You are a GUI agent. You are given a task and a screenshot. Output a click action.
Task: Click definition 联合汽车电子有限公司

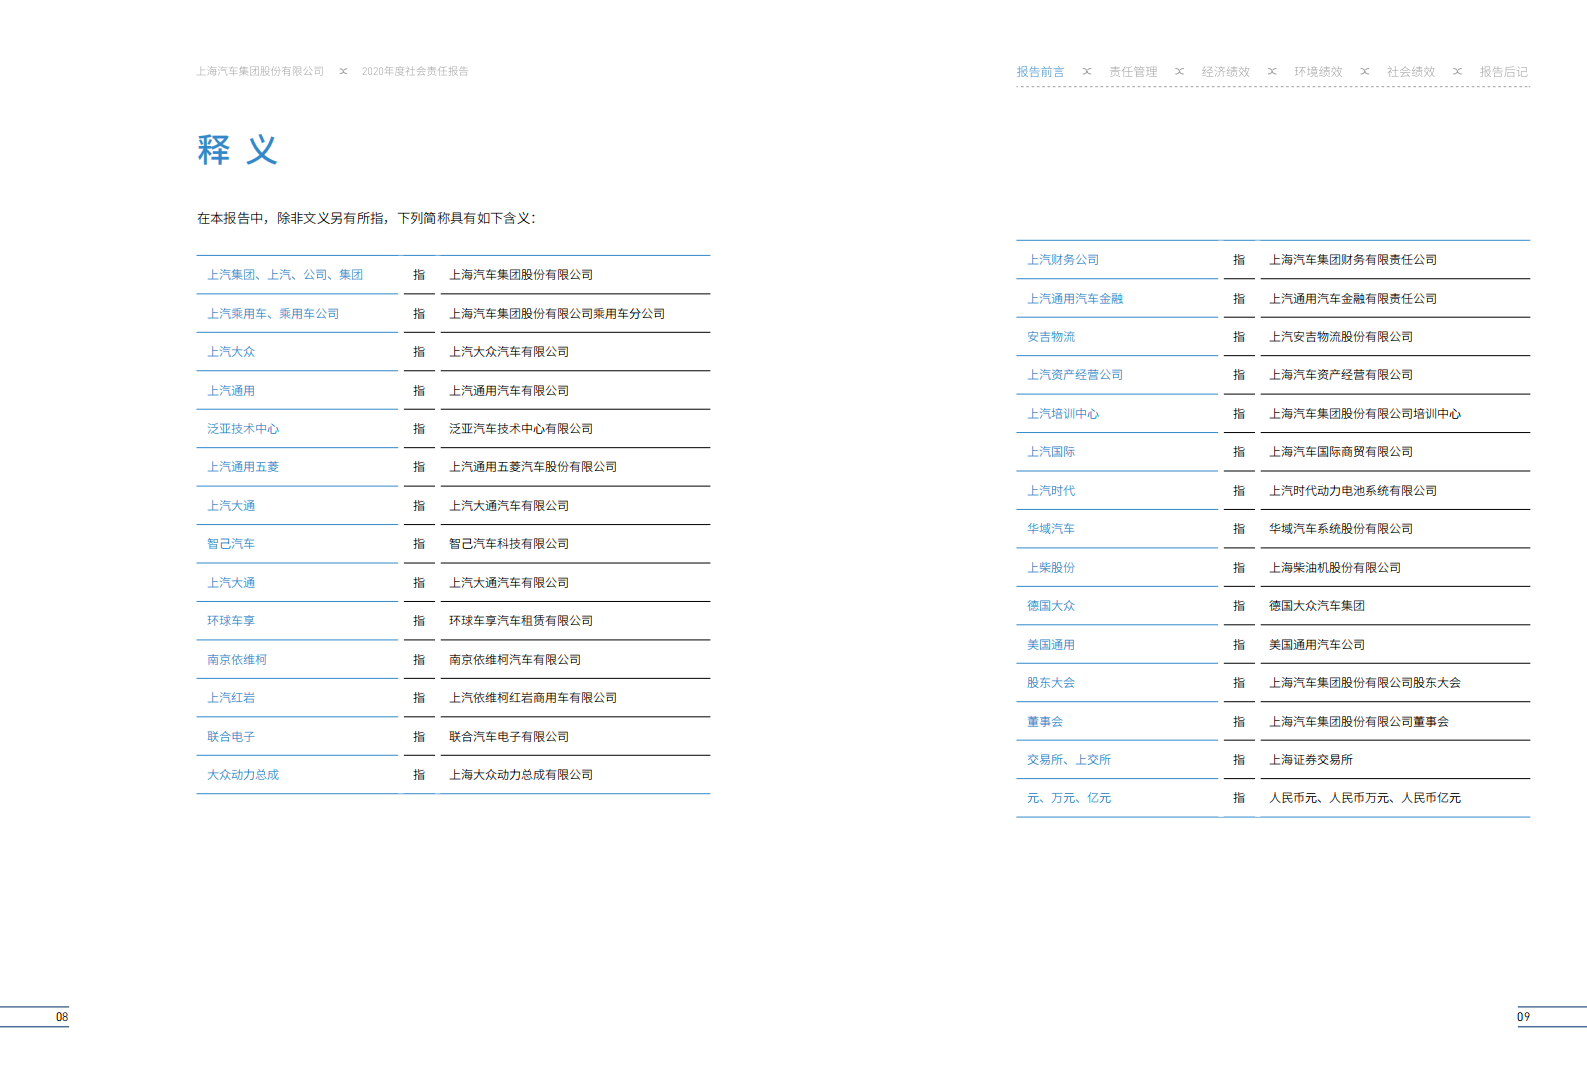click(509, 737)
